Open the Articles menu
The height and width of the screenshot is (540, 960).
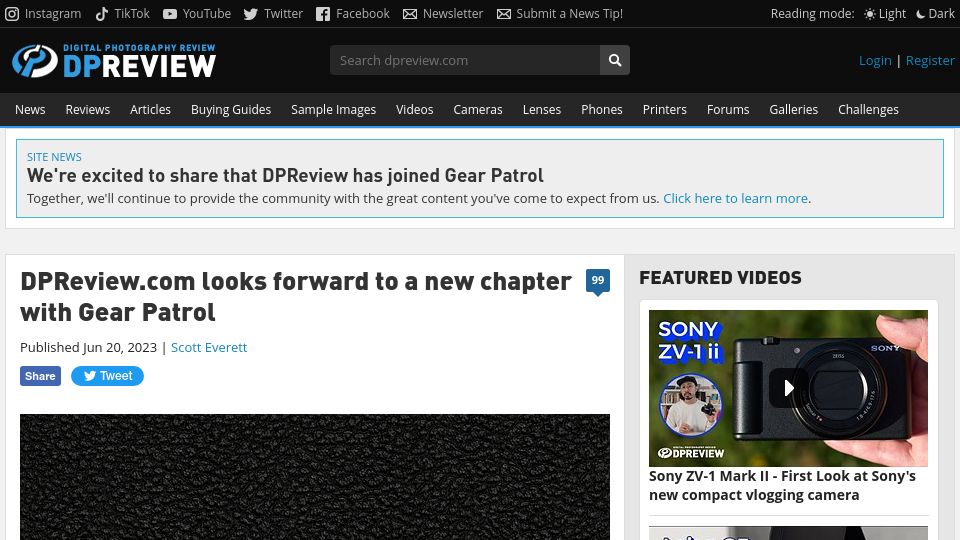(x=150, y=110)
